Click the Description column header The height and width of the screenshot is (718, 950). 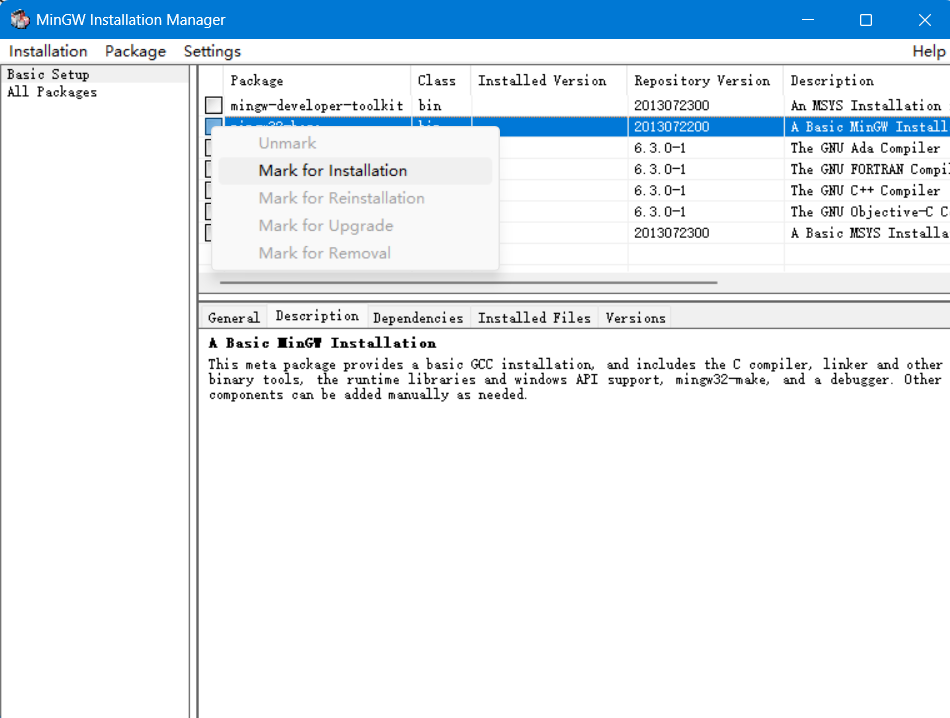(x=867, y=81)
